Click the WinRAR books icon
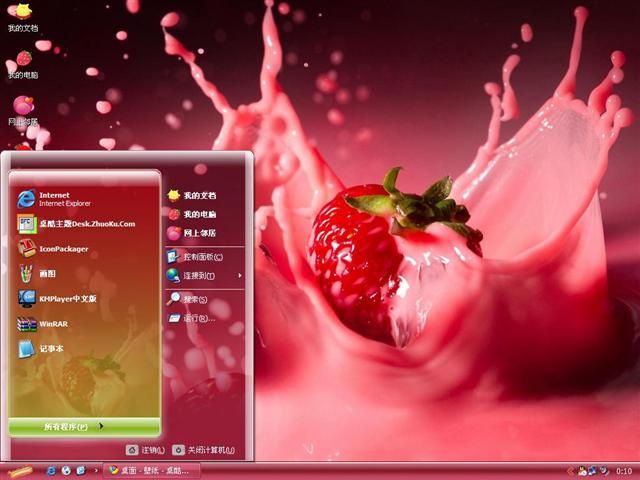This screenshot has height=480, width=640. pos(27,324)
